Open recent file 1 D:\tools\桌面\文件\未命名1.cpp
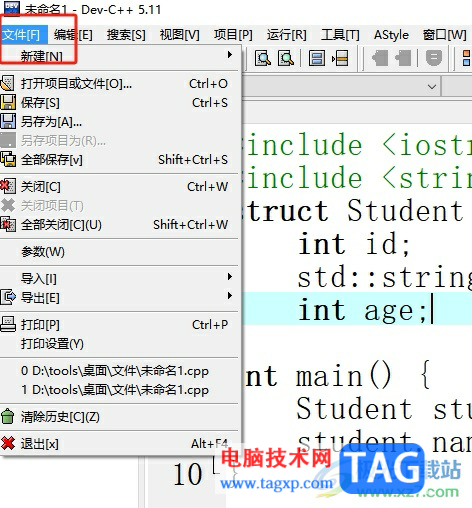Image resolution: width=472 pixels, height=508 pixels. [120, 390]
